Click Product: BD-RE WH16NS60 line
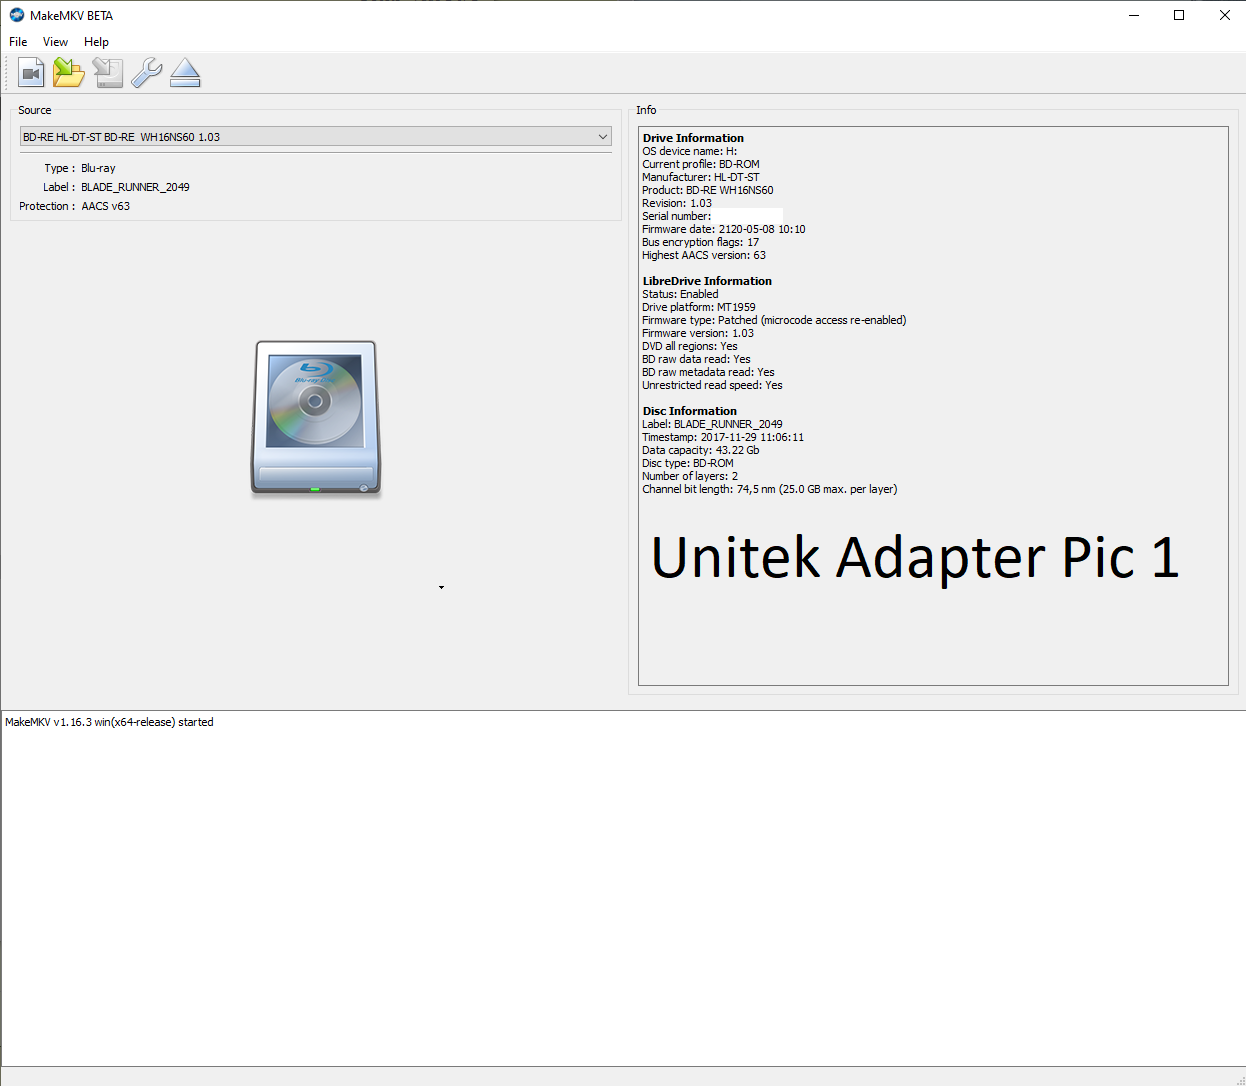Screen dimensions: 1246x1086 pyautogui.click(x=707, y=190)
